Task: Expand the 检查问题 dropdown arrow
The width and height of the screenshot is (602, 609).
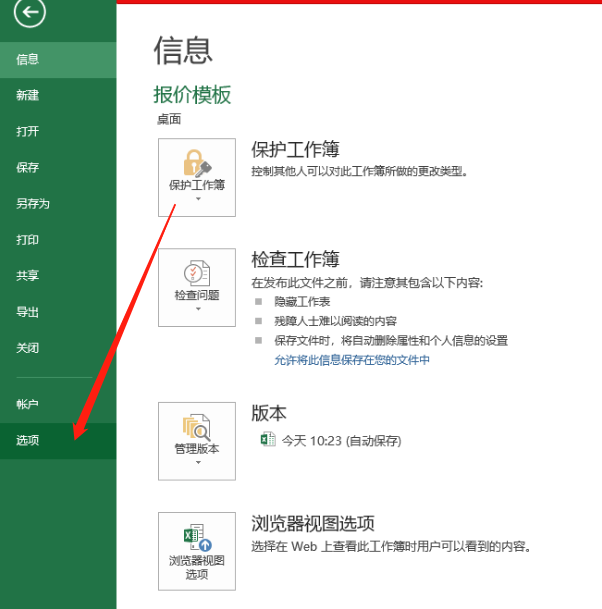Action: point(197,309)
